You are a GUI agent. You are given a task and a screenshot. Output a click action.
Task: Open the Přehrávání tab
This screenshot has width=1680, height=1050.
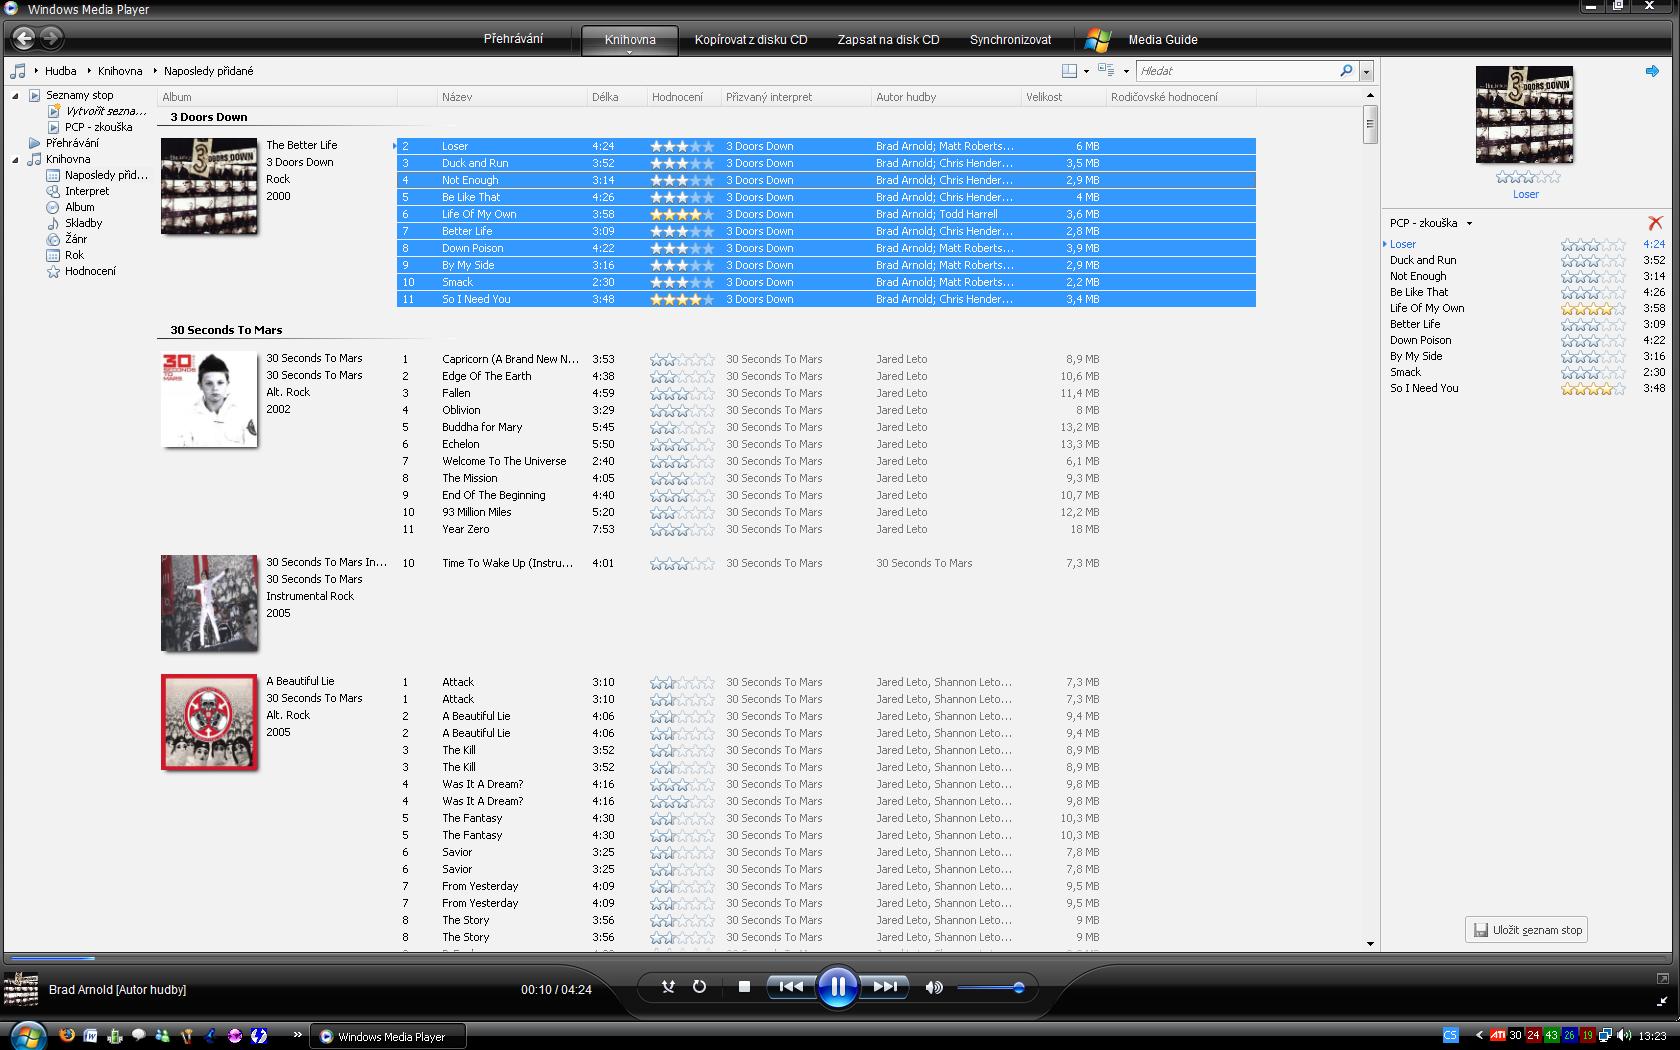tap(513, 39)
